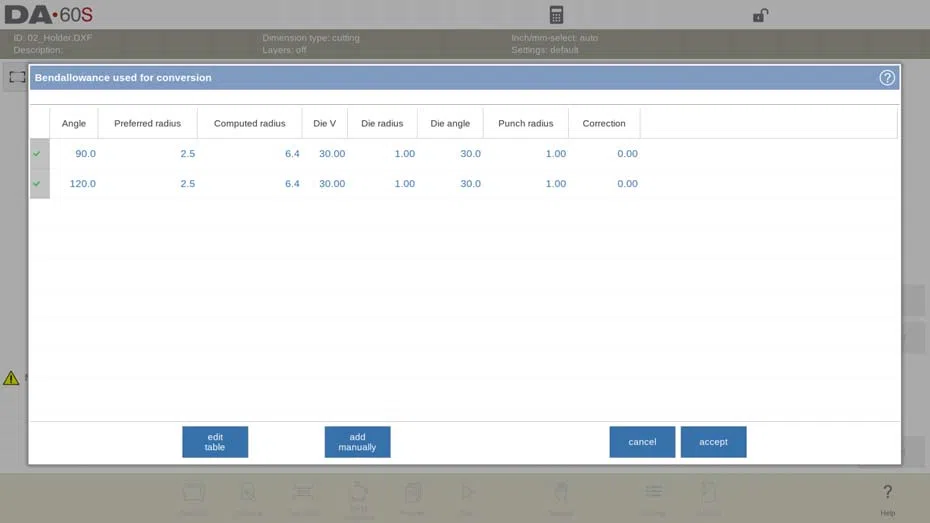930x523 pixels.
Task: Open dialog help question mark icon
Action: (887, 78)
